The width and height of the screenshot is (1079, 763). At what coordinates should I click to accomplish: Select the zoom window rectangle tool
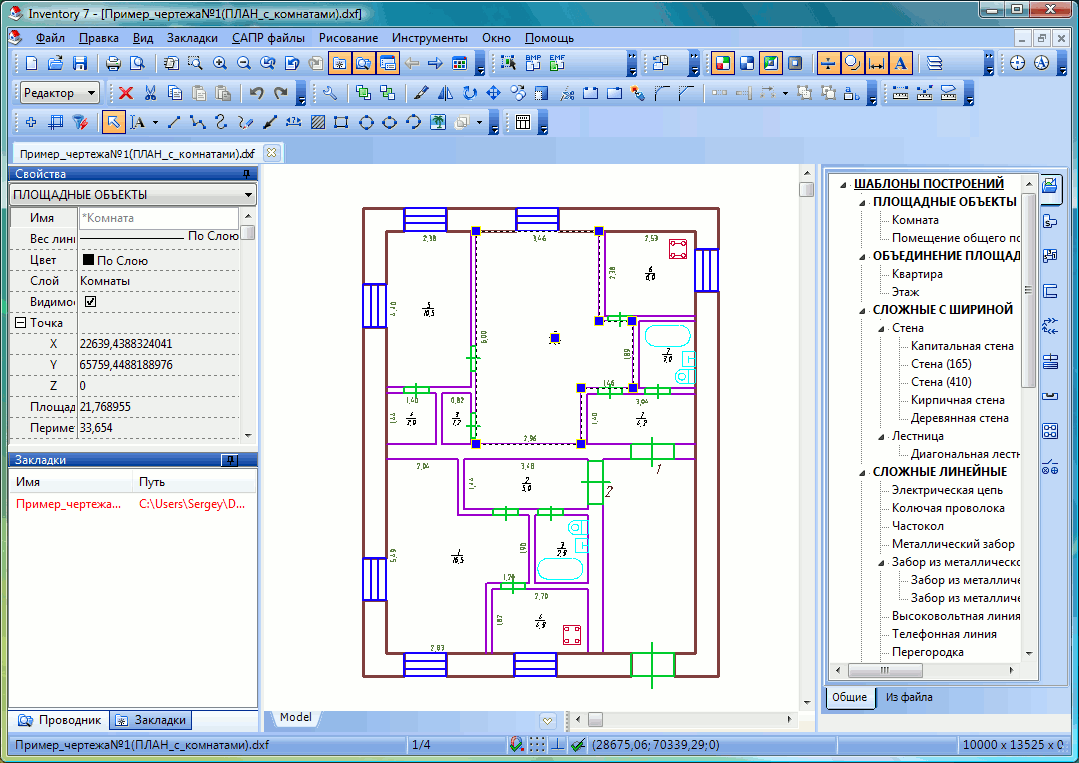coord(195,63)
